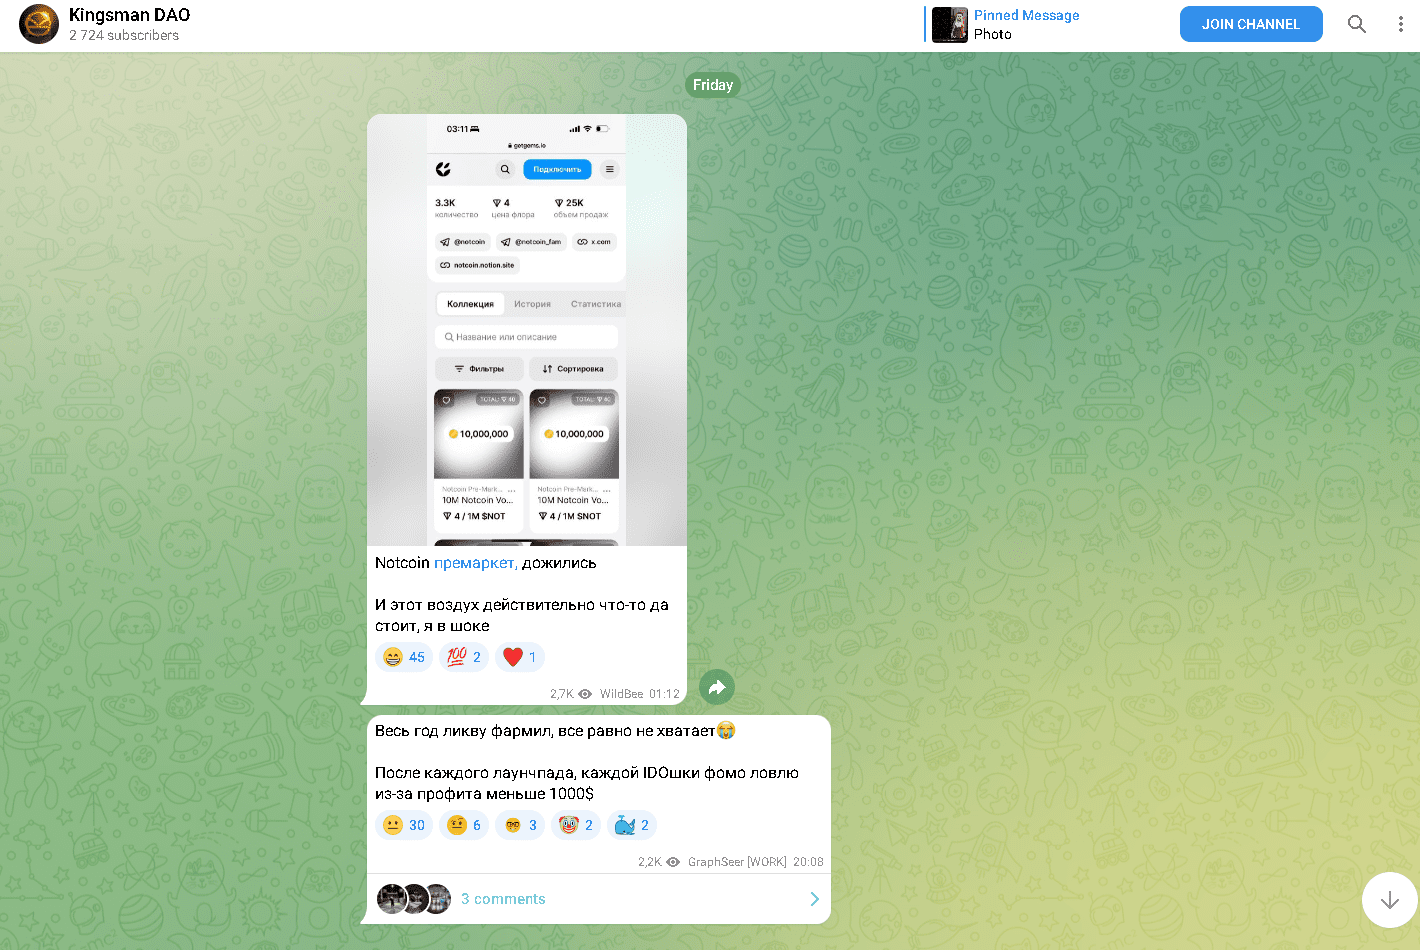1420x950 pixels.
Task: Search in this channel with magnifier icon
Action: coord(1357,24)
